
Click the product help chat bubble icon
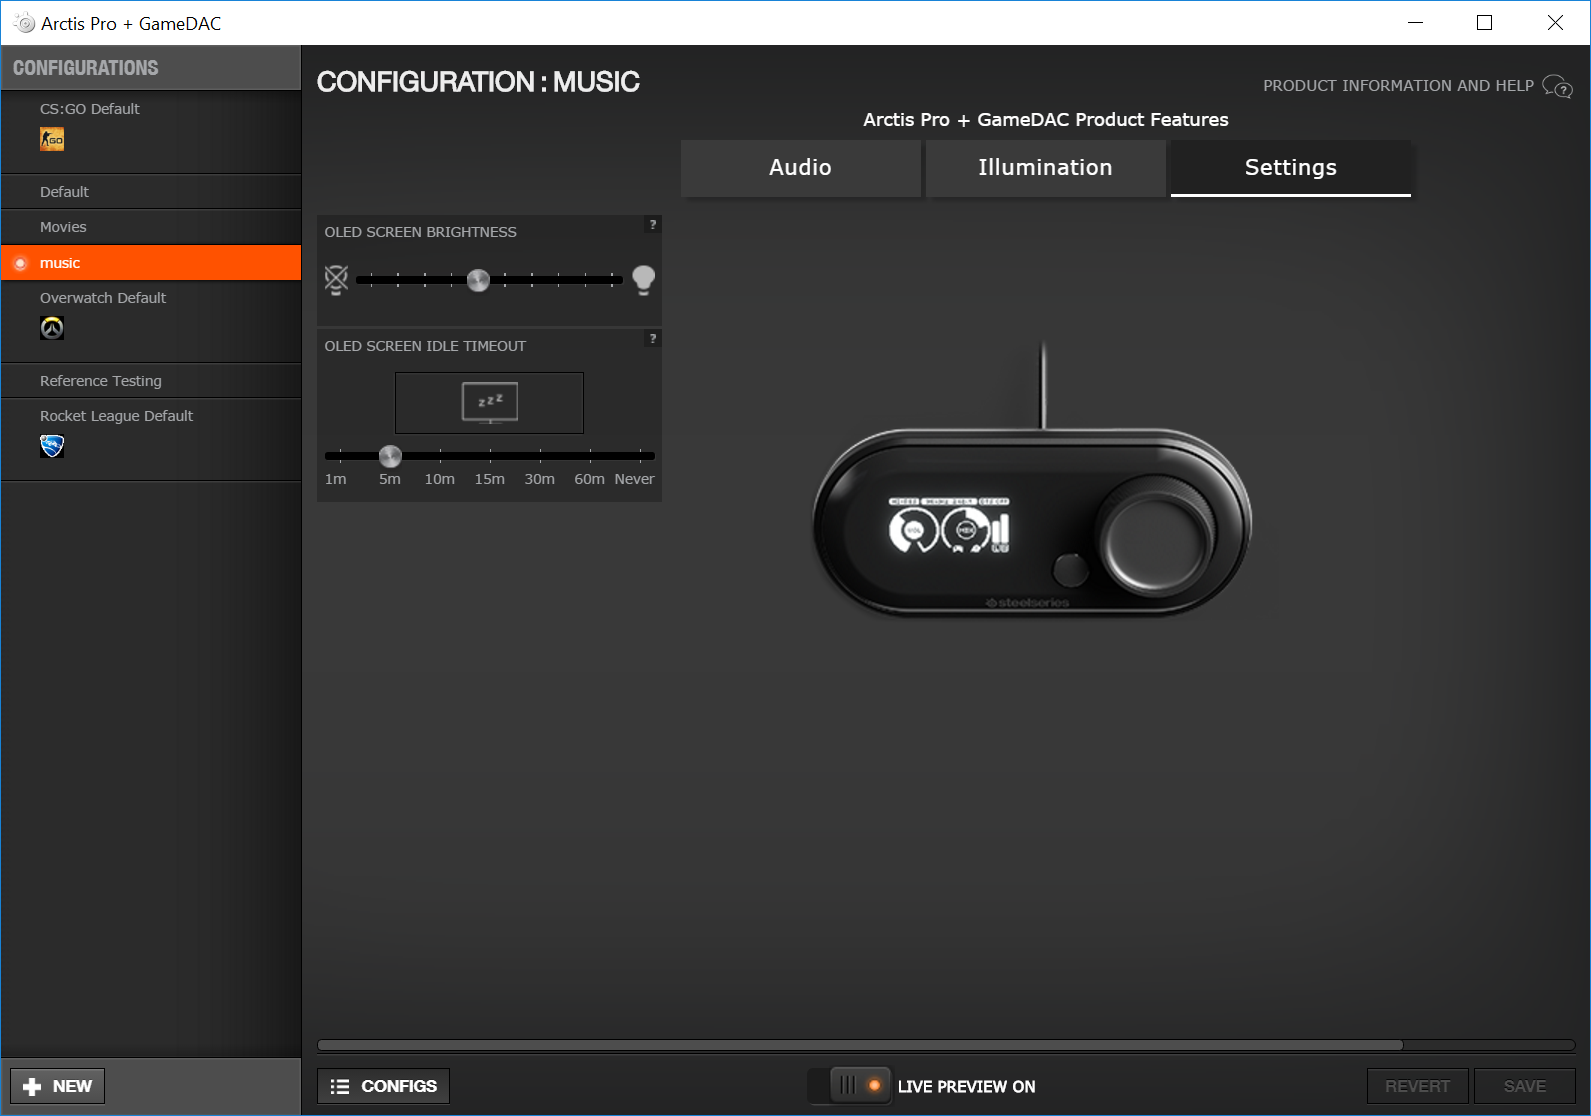1557,86
